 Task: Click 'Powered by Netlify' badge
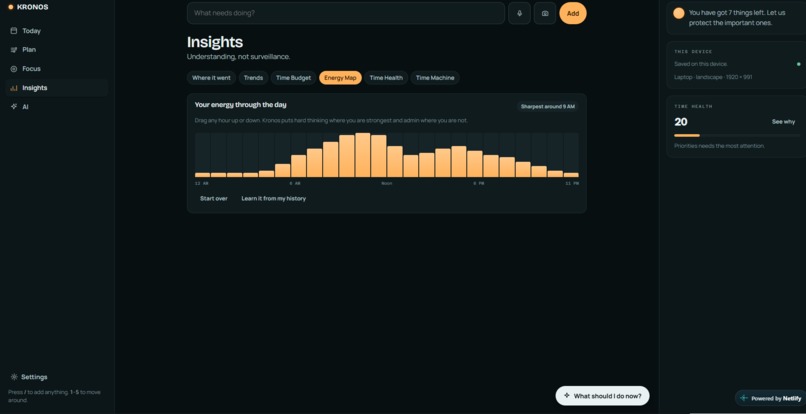tap(770, 398)
